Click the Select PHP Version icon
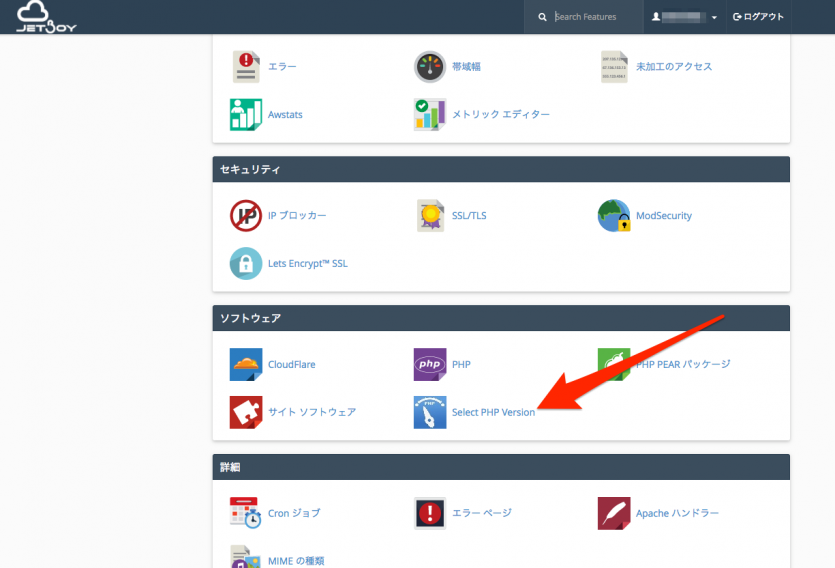 [x=430, y=412]
